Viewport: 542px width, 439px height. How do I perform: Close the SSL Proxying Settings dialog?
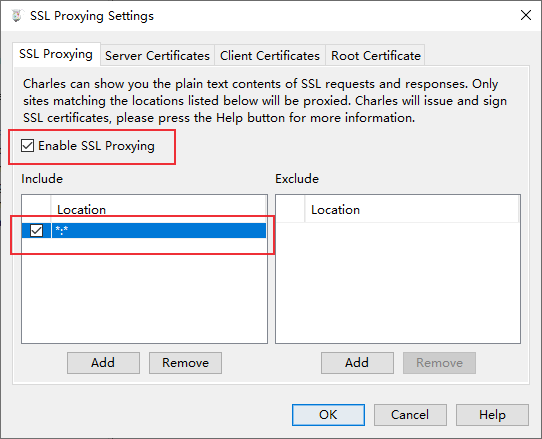pos(526,15)
